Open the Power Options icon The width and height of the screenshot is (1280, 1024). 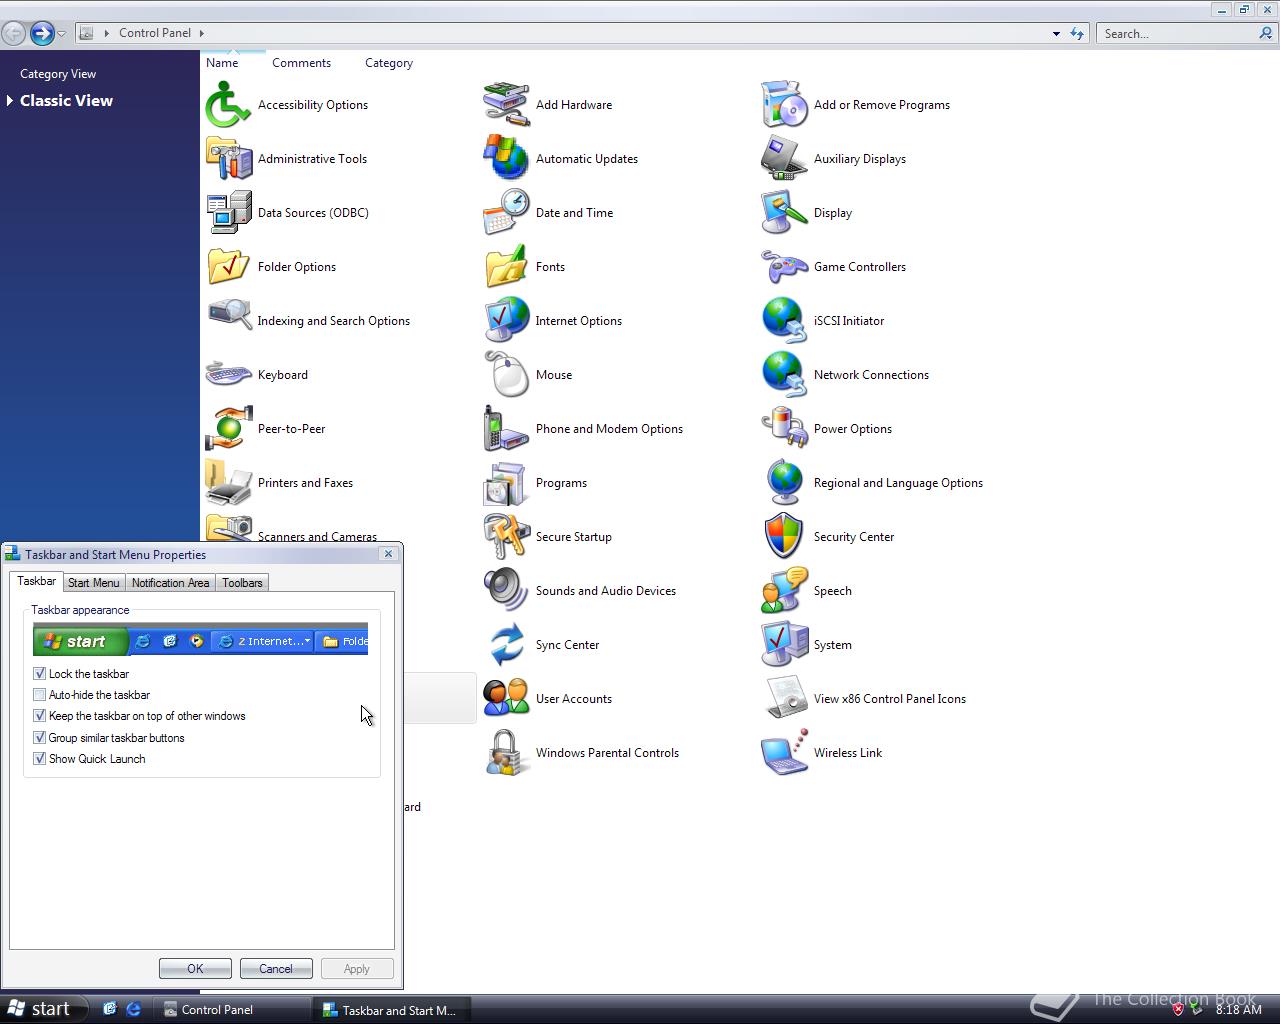[785, 429]
